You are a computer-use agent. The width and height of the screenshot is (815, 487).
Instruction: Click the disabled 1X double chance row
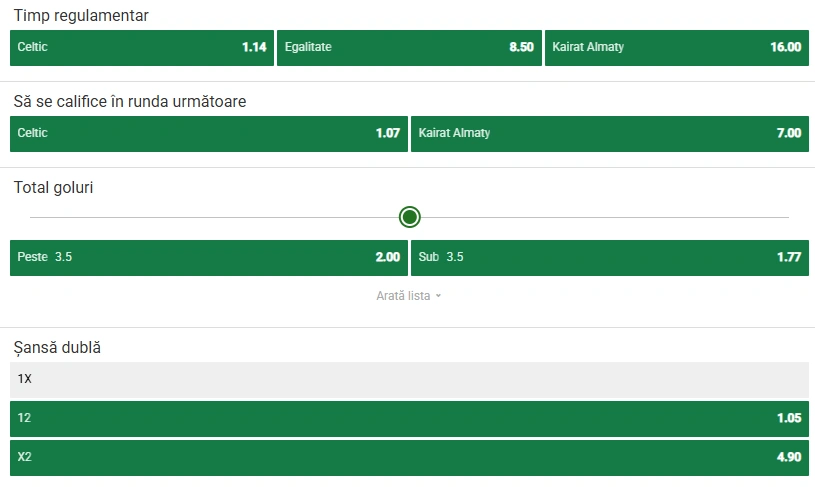click(x=410, y=380)
